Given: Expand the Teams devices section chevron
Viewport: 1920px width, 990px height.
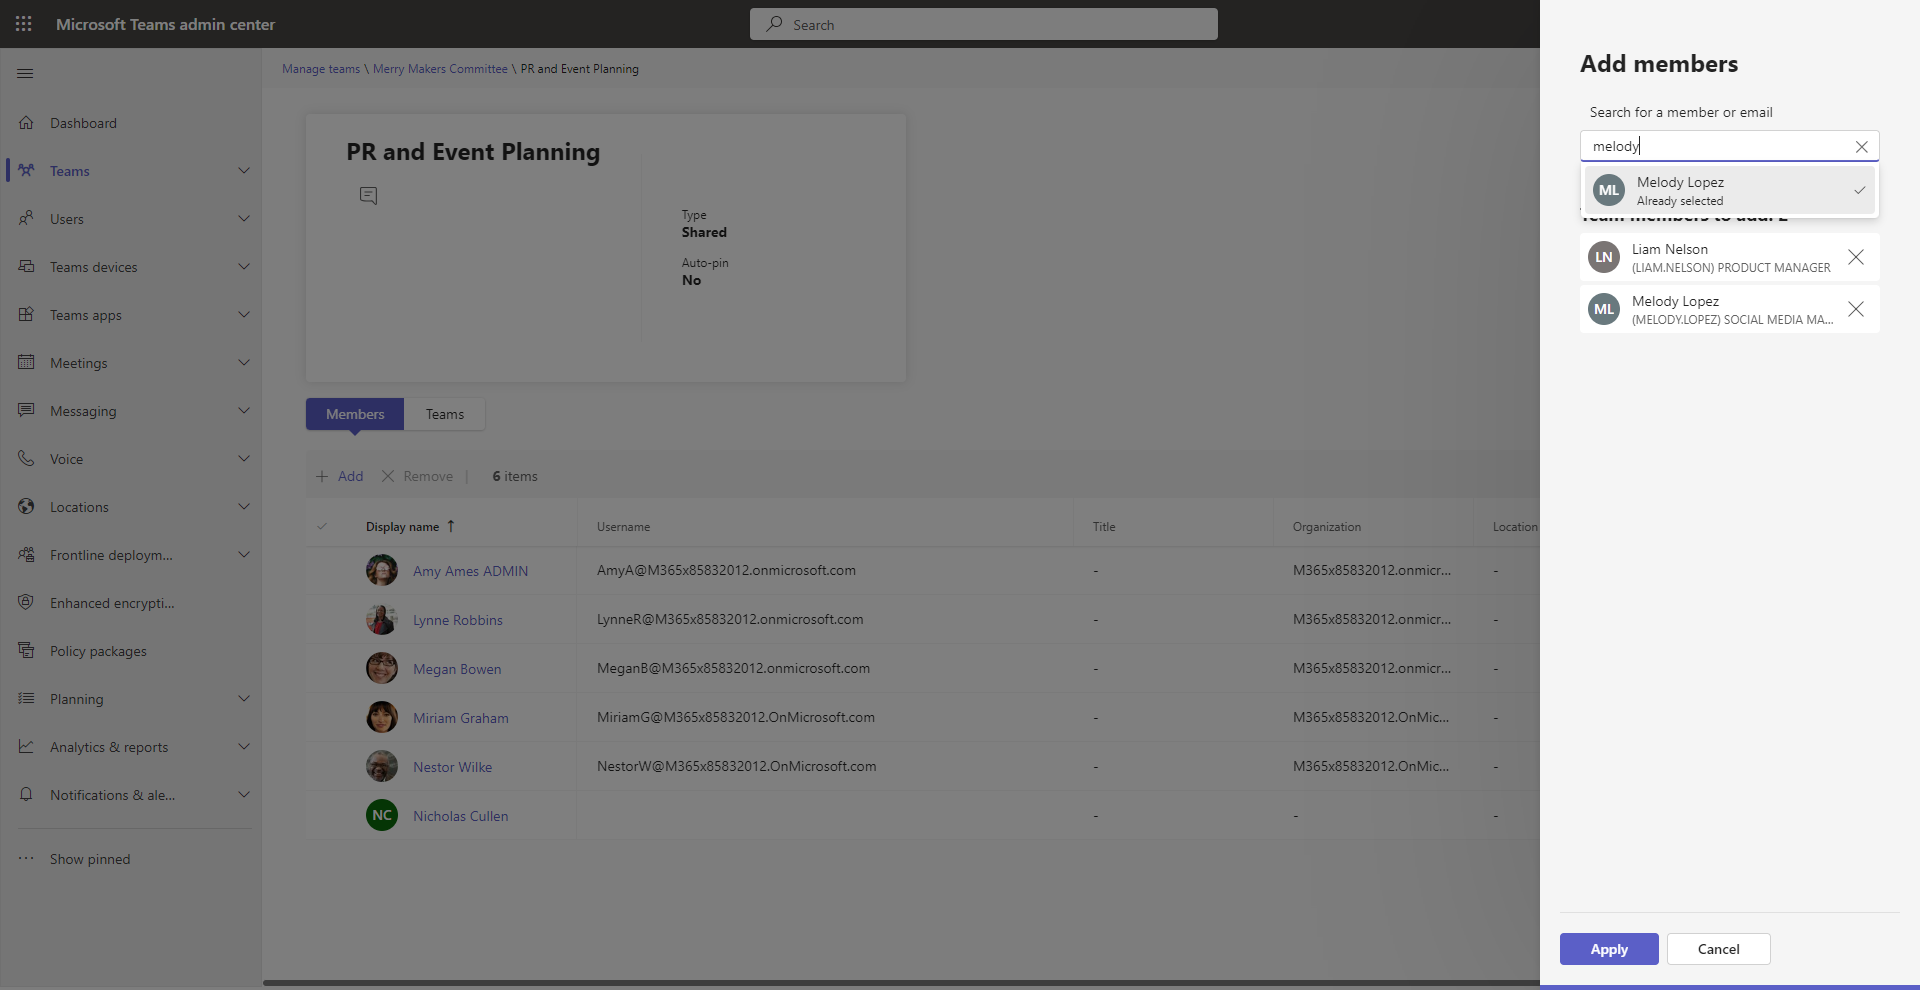Looking at the screenshot, I should (x=244, y=266).
